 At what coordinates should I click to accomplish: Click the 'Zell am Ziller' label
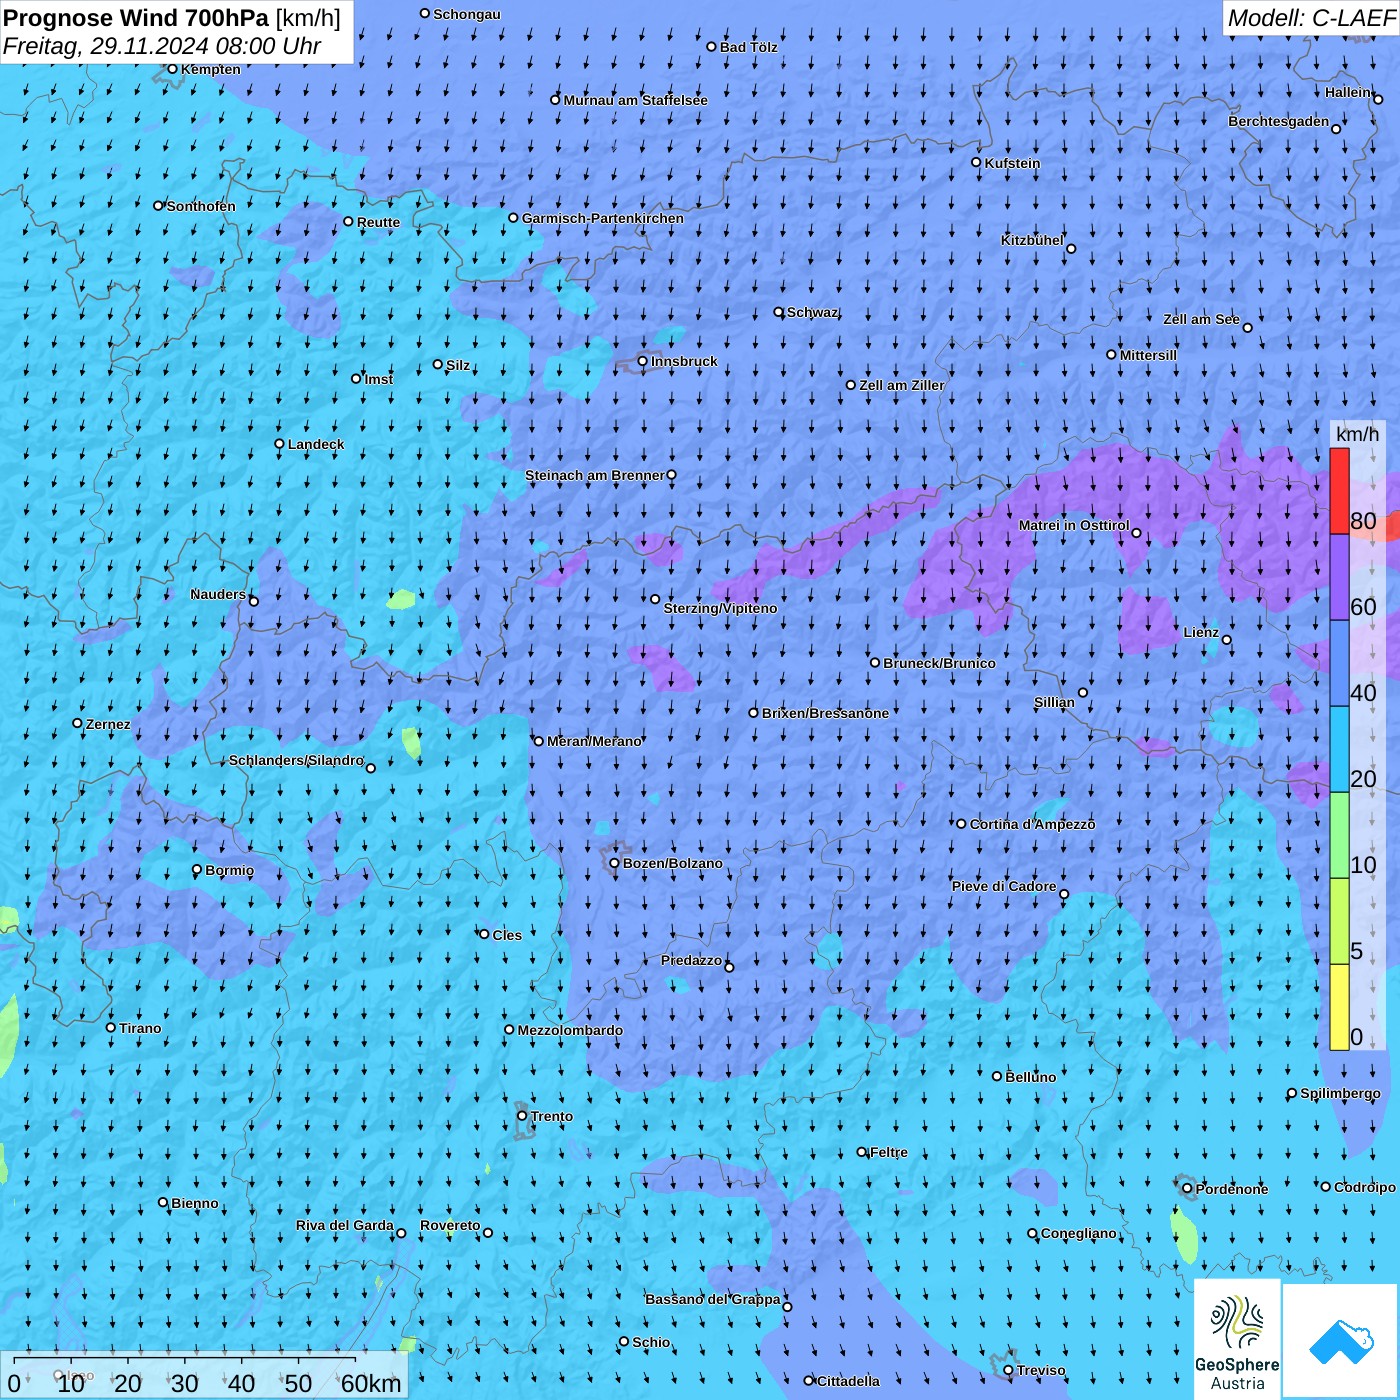902,385
